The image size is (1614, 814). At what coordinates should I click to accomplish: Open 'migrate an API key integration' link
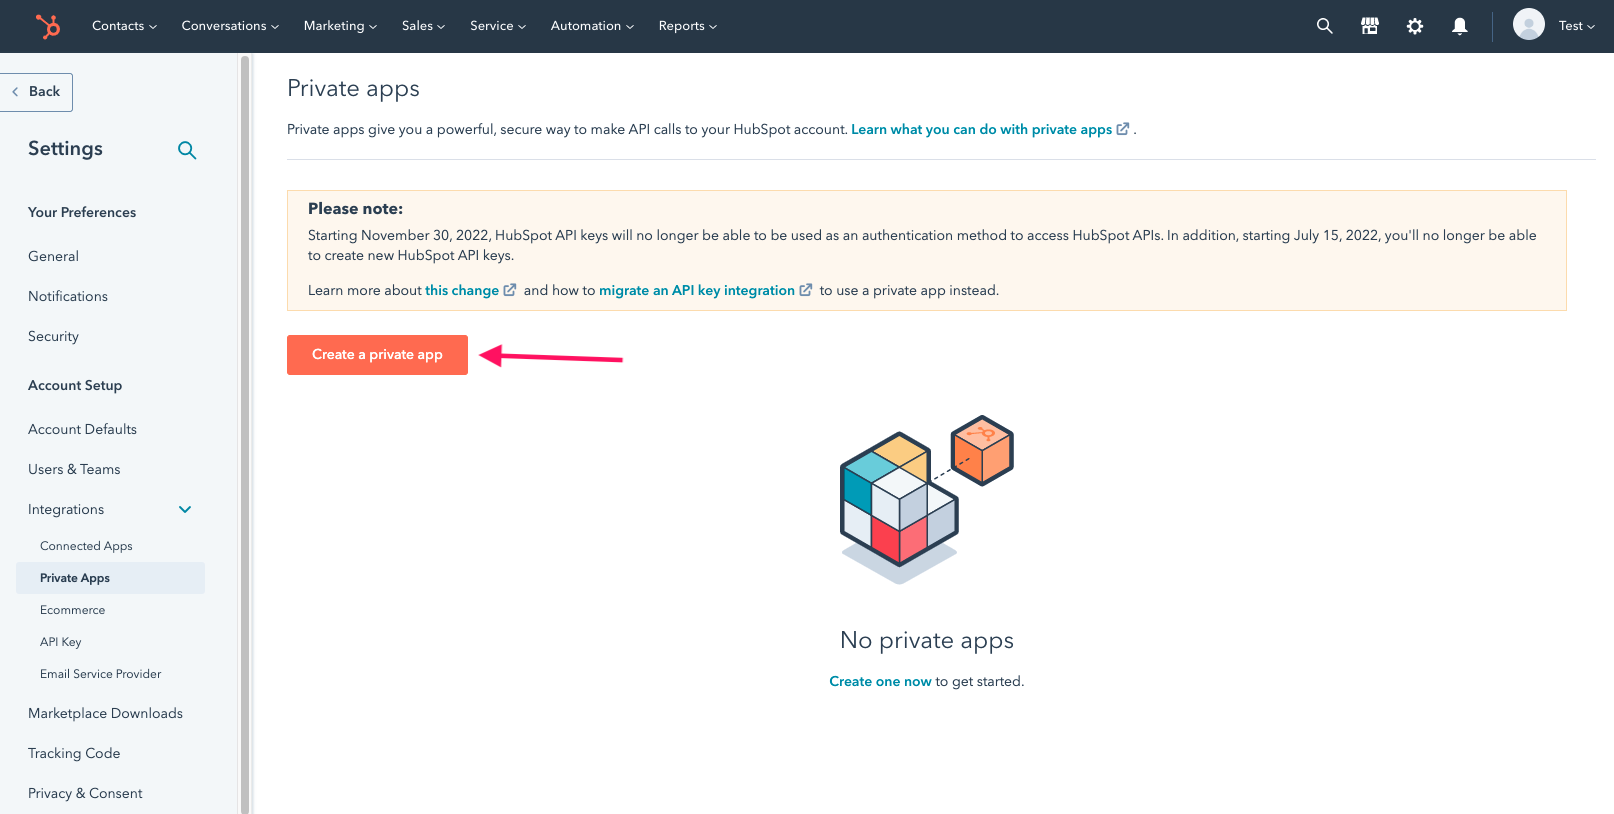(697, 290)
